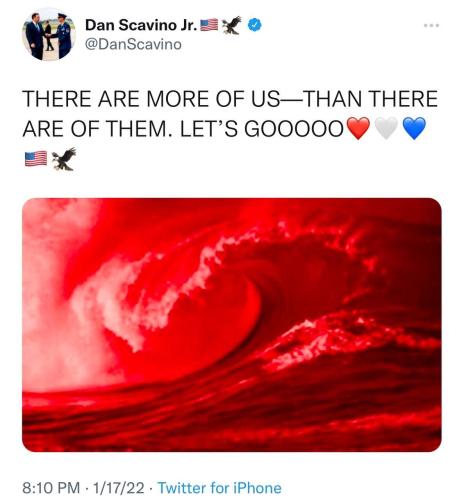Viewport: 464px width, 500px height.
Task: Click the eagle emoji below tweet text
Action: point(64,159)
